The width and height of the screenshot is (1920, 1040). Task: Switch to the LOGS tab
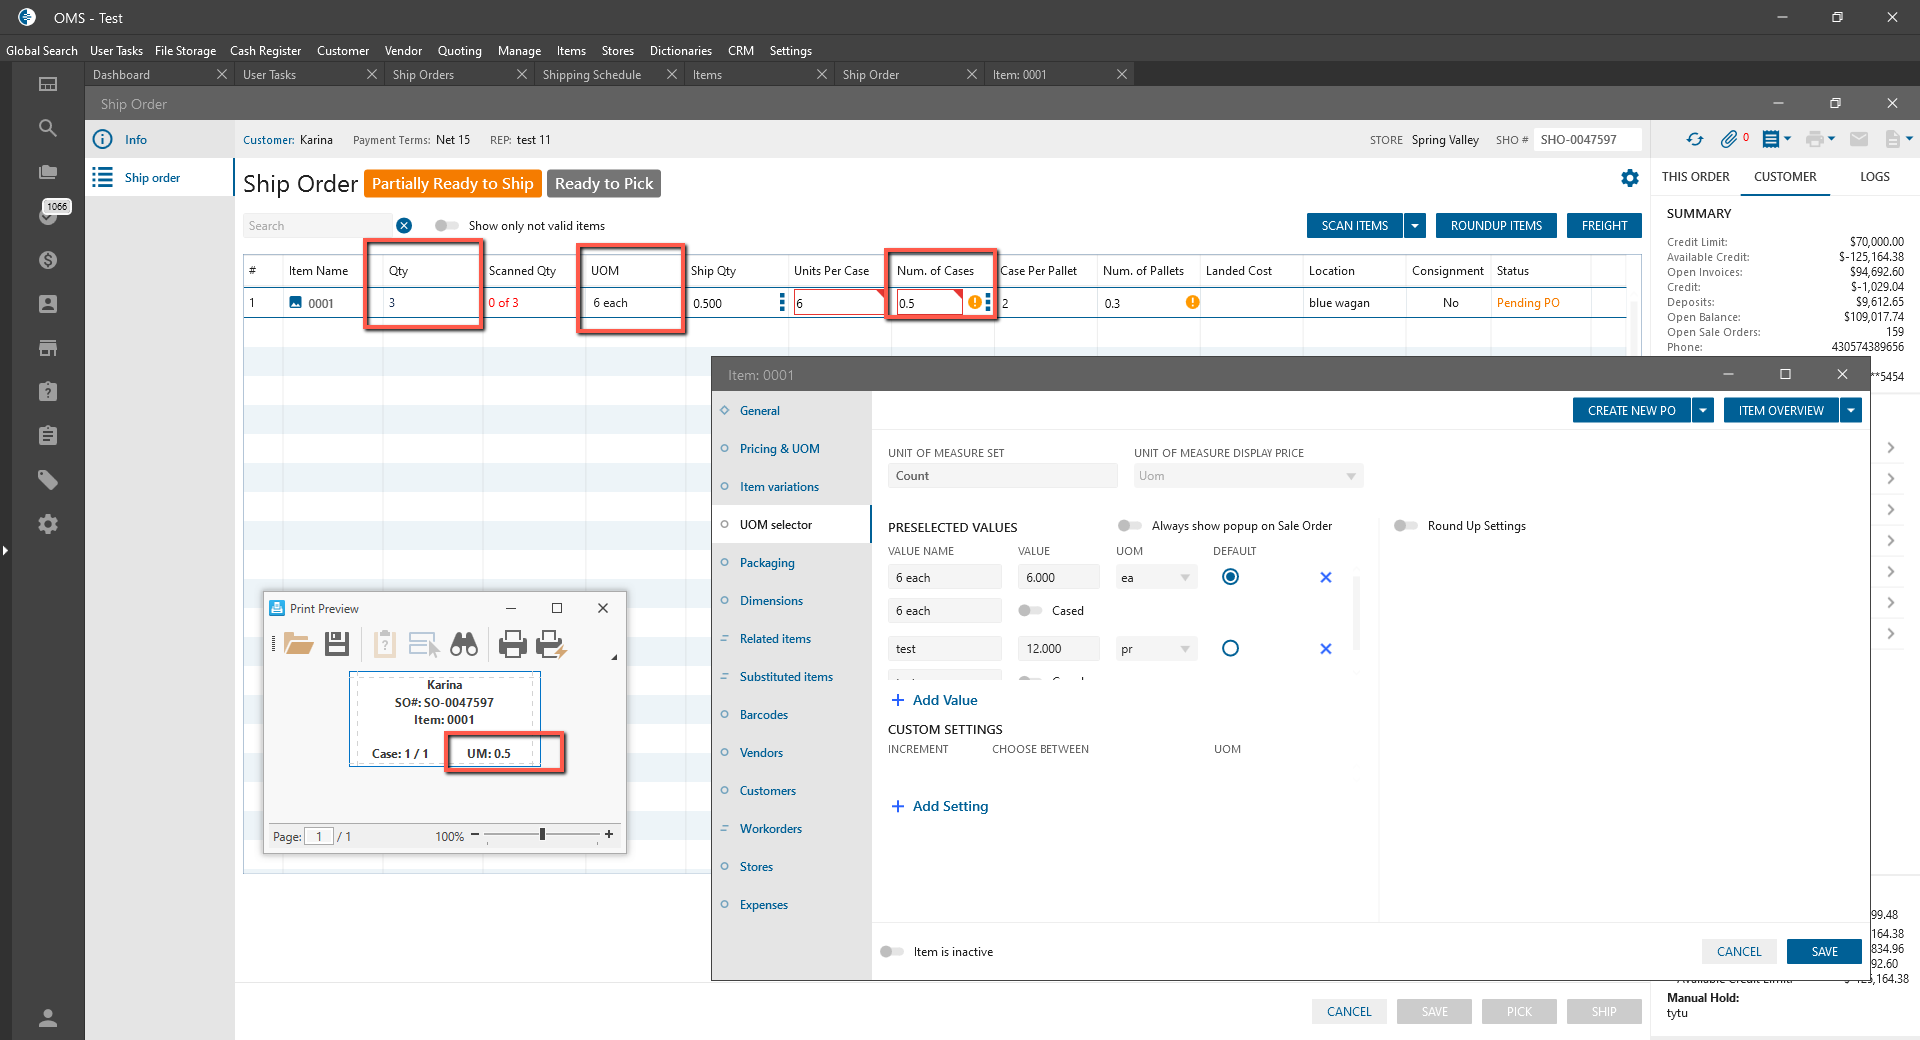pos(1874,177)
